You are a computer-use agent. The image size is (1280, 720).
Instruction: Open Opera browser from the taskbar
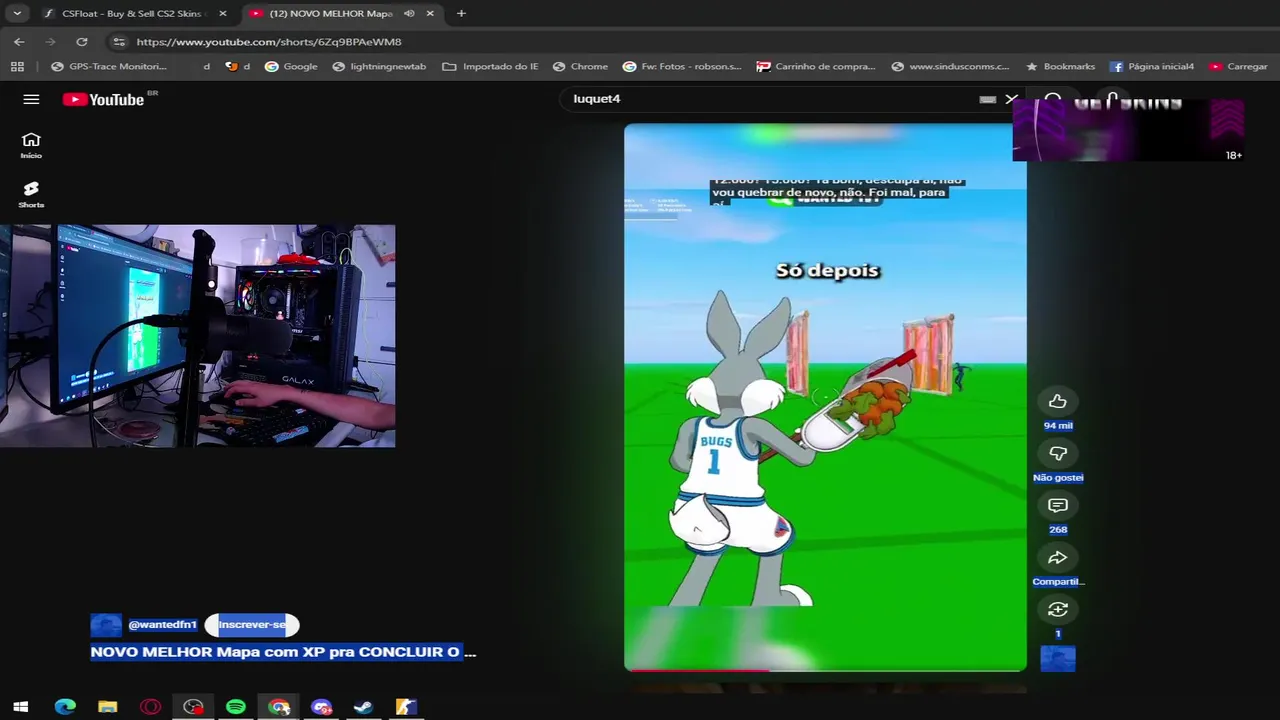[151, 707]
